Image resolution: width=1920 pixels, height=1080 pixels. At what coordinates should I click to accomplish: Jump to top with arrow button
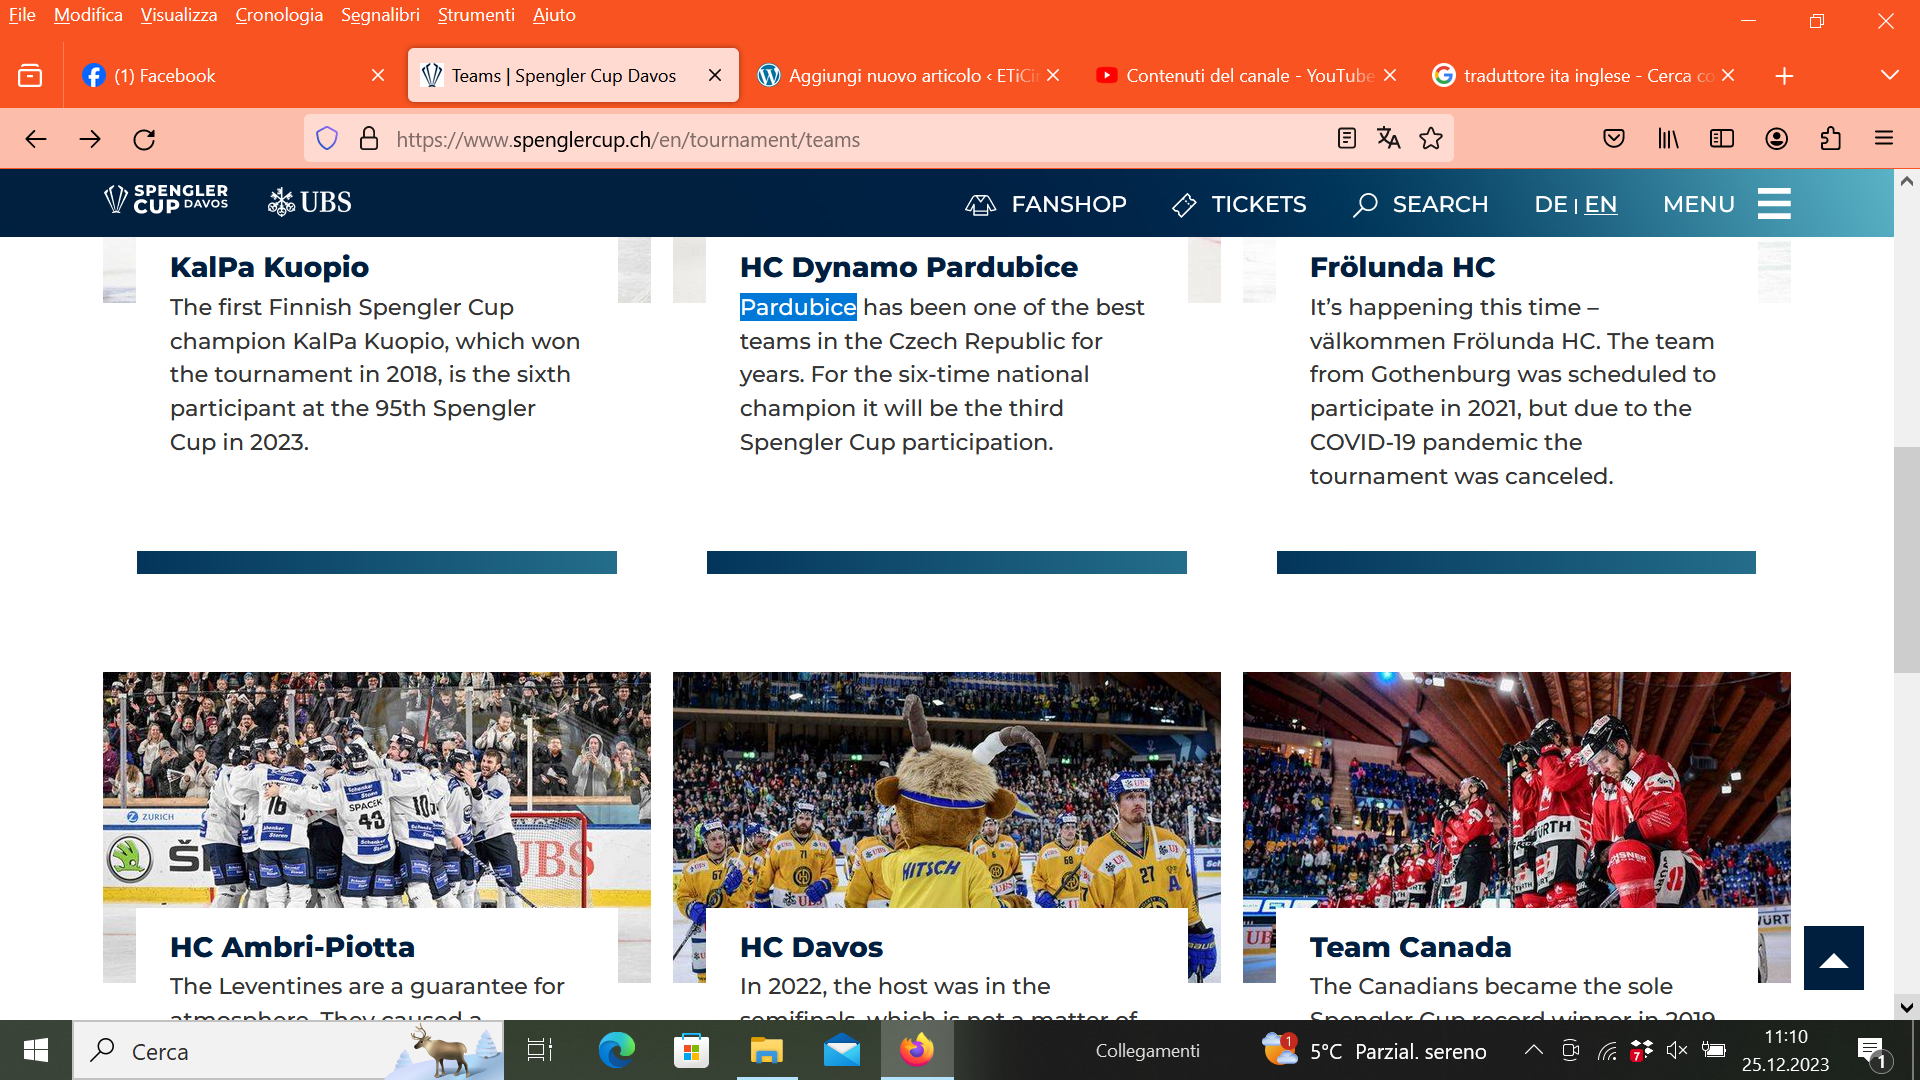(x=1834, y=958)
